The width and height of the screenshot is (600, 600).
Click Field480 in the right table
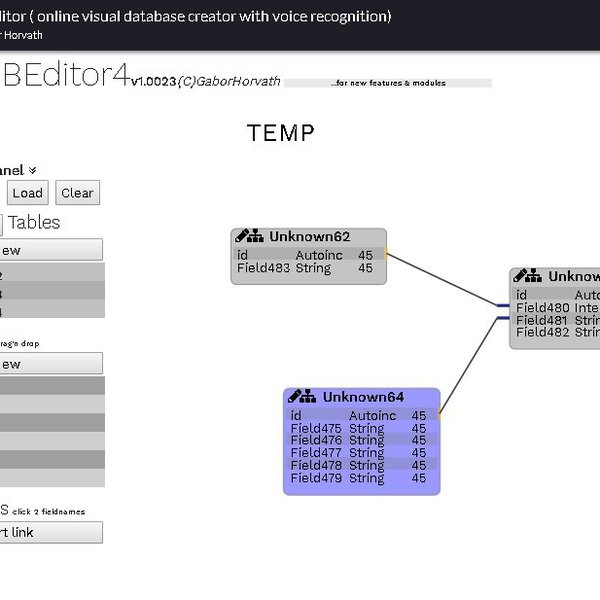pos(543,308)
